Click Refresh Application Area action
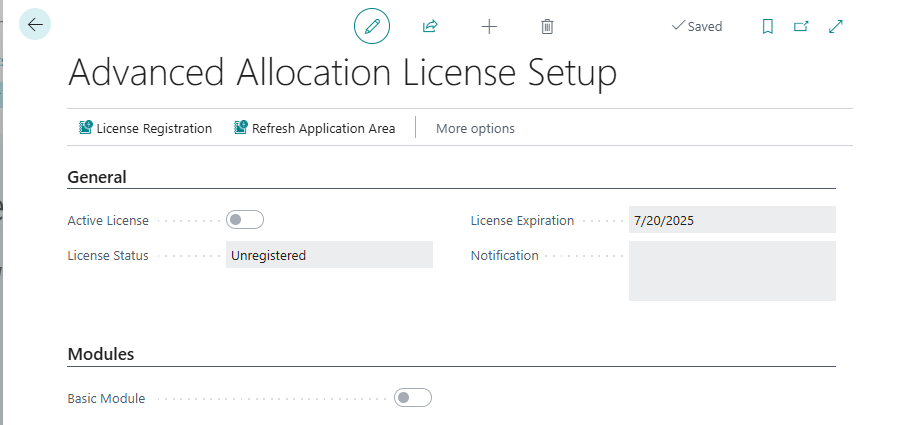917x425 pixels. pyautogui.click(x=315, y=128)
